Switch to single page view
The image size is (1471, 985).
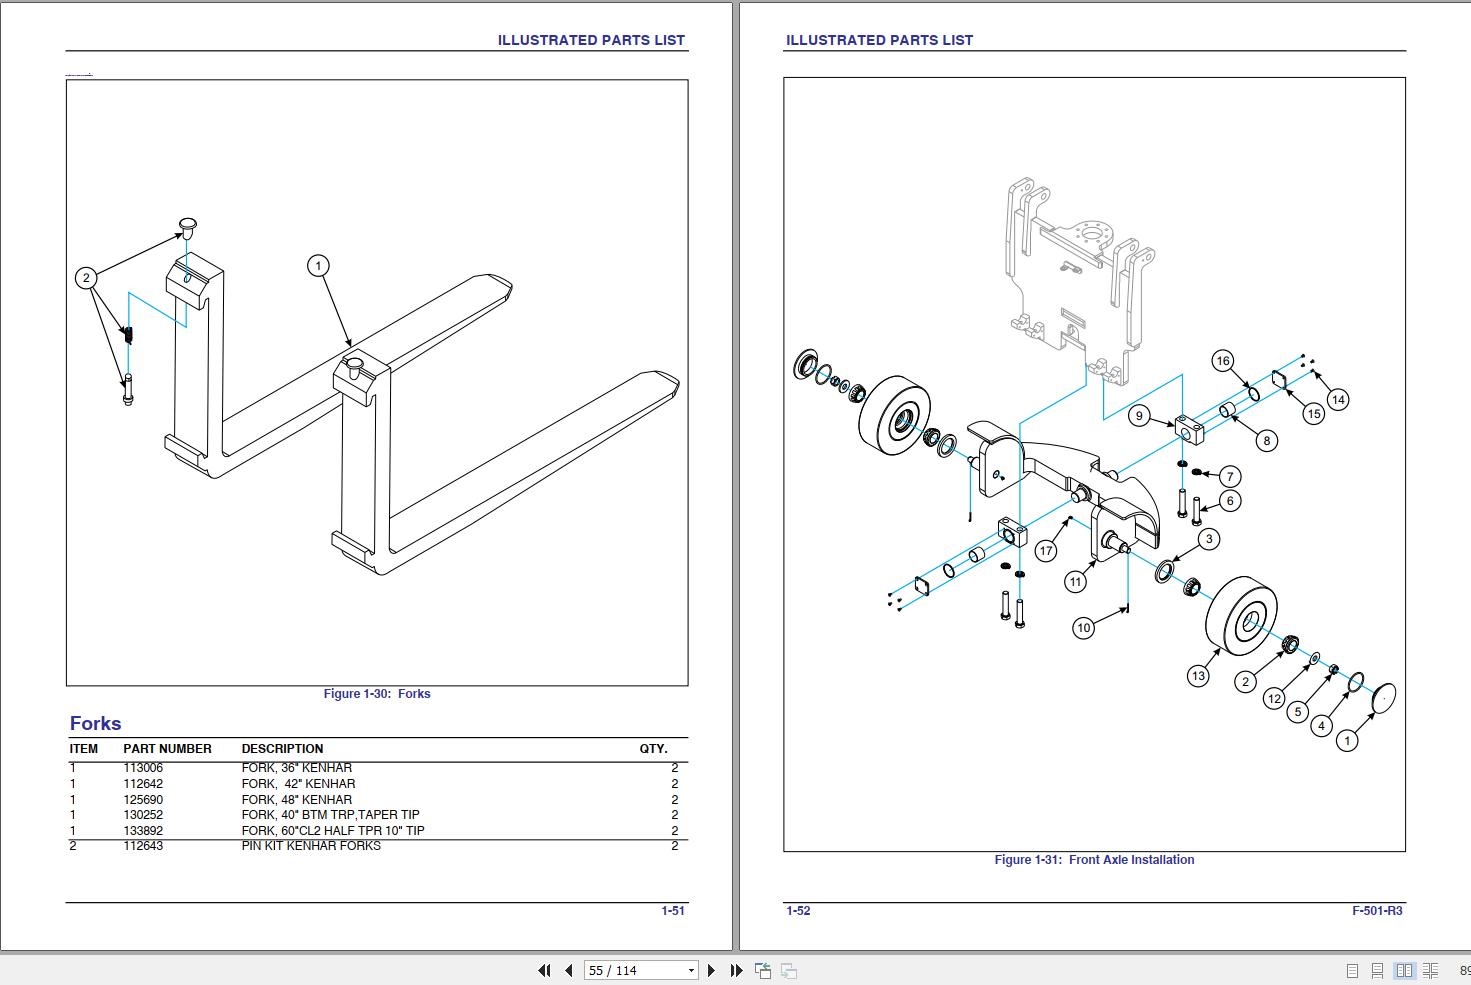click(x=1352, y=970)
